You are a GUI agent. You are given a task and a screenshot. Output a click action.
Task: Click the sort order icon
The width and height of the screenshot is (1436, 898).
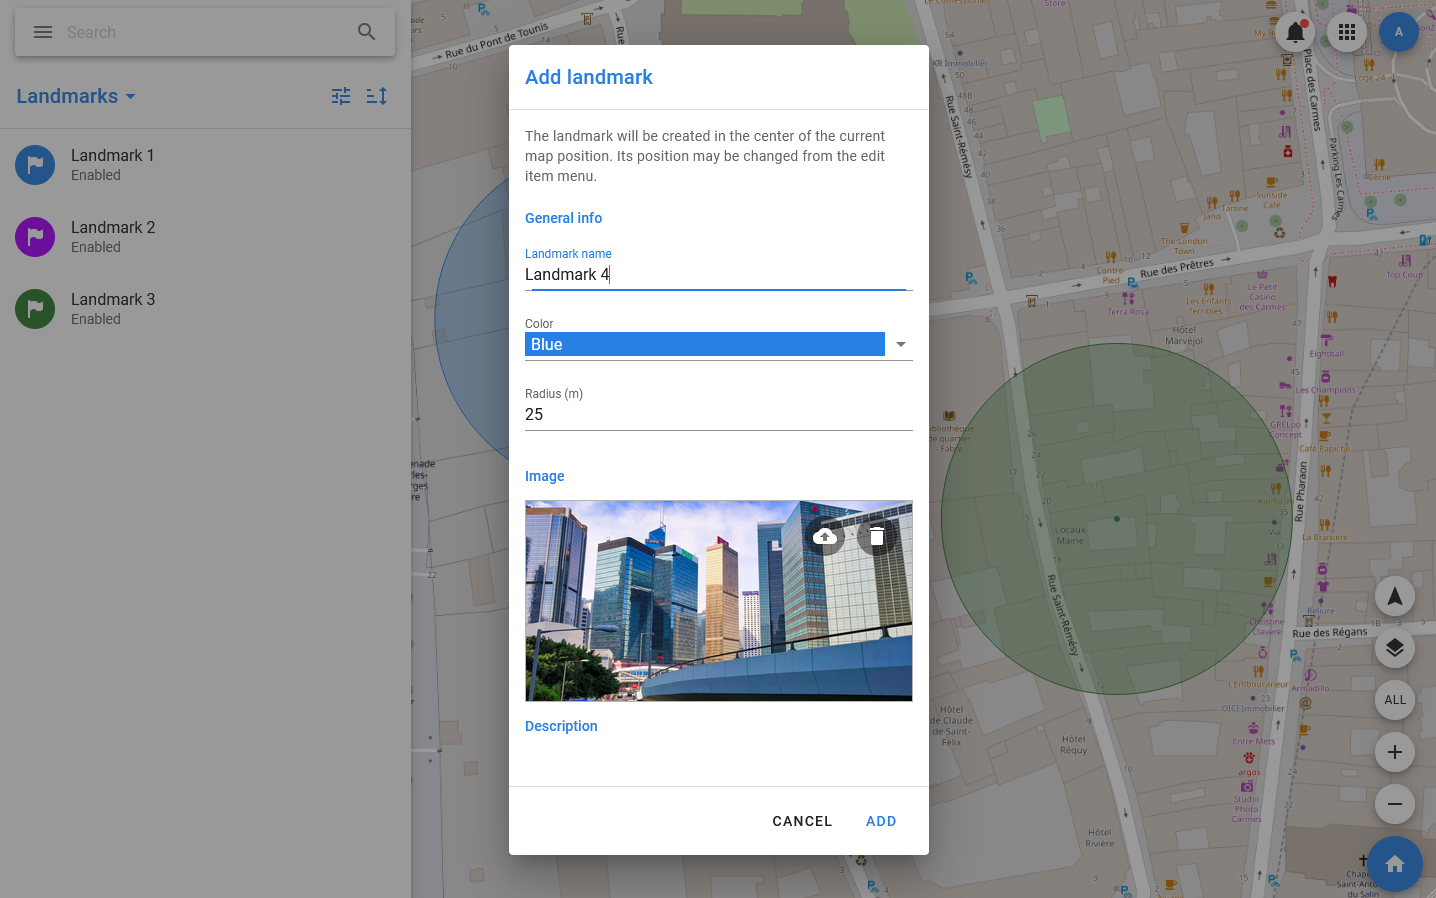[x=377, y=96]
